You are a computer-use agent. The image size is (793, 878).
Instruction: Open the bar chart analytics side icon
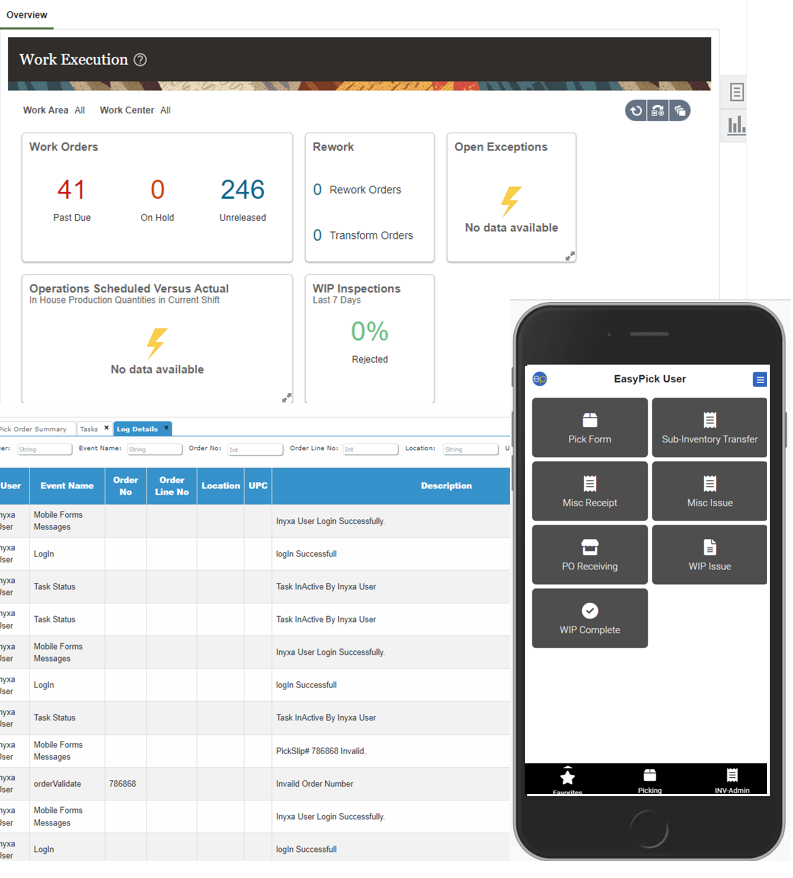click(x=737, y=125)
